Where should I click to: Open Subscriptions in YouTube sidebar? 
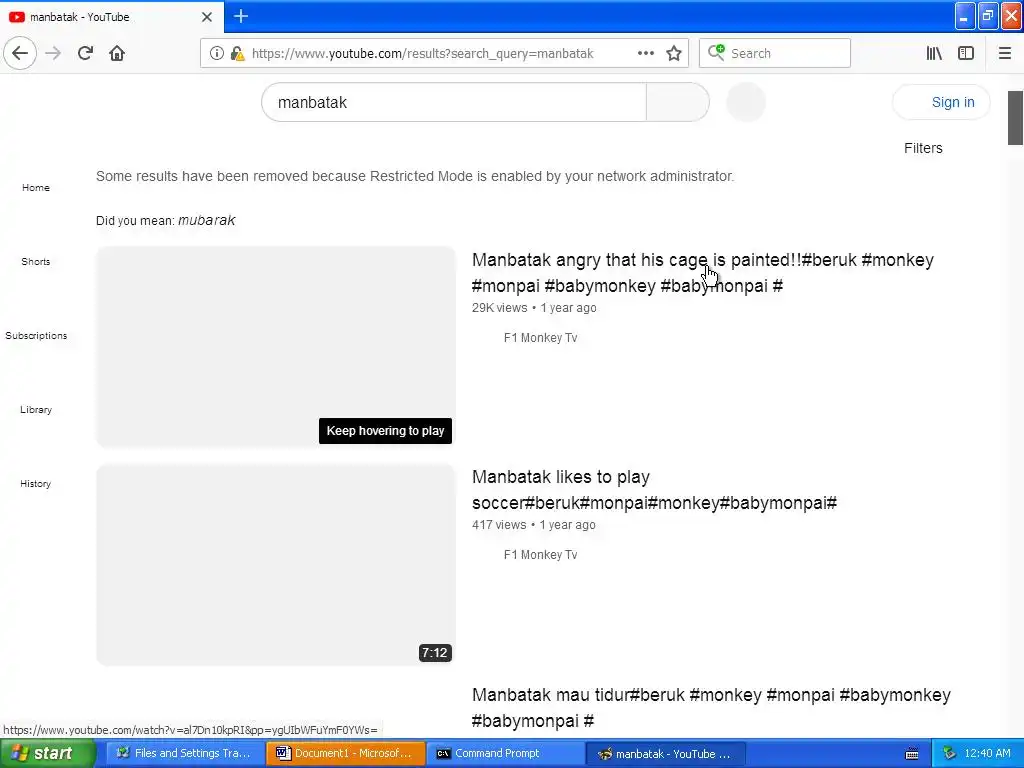point(36,336)
